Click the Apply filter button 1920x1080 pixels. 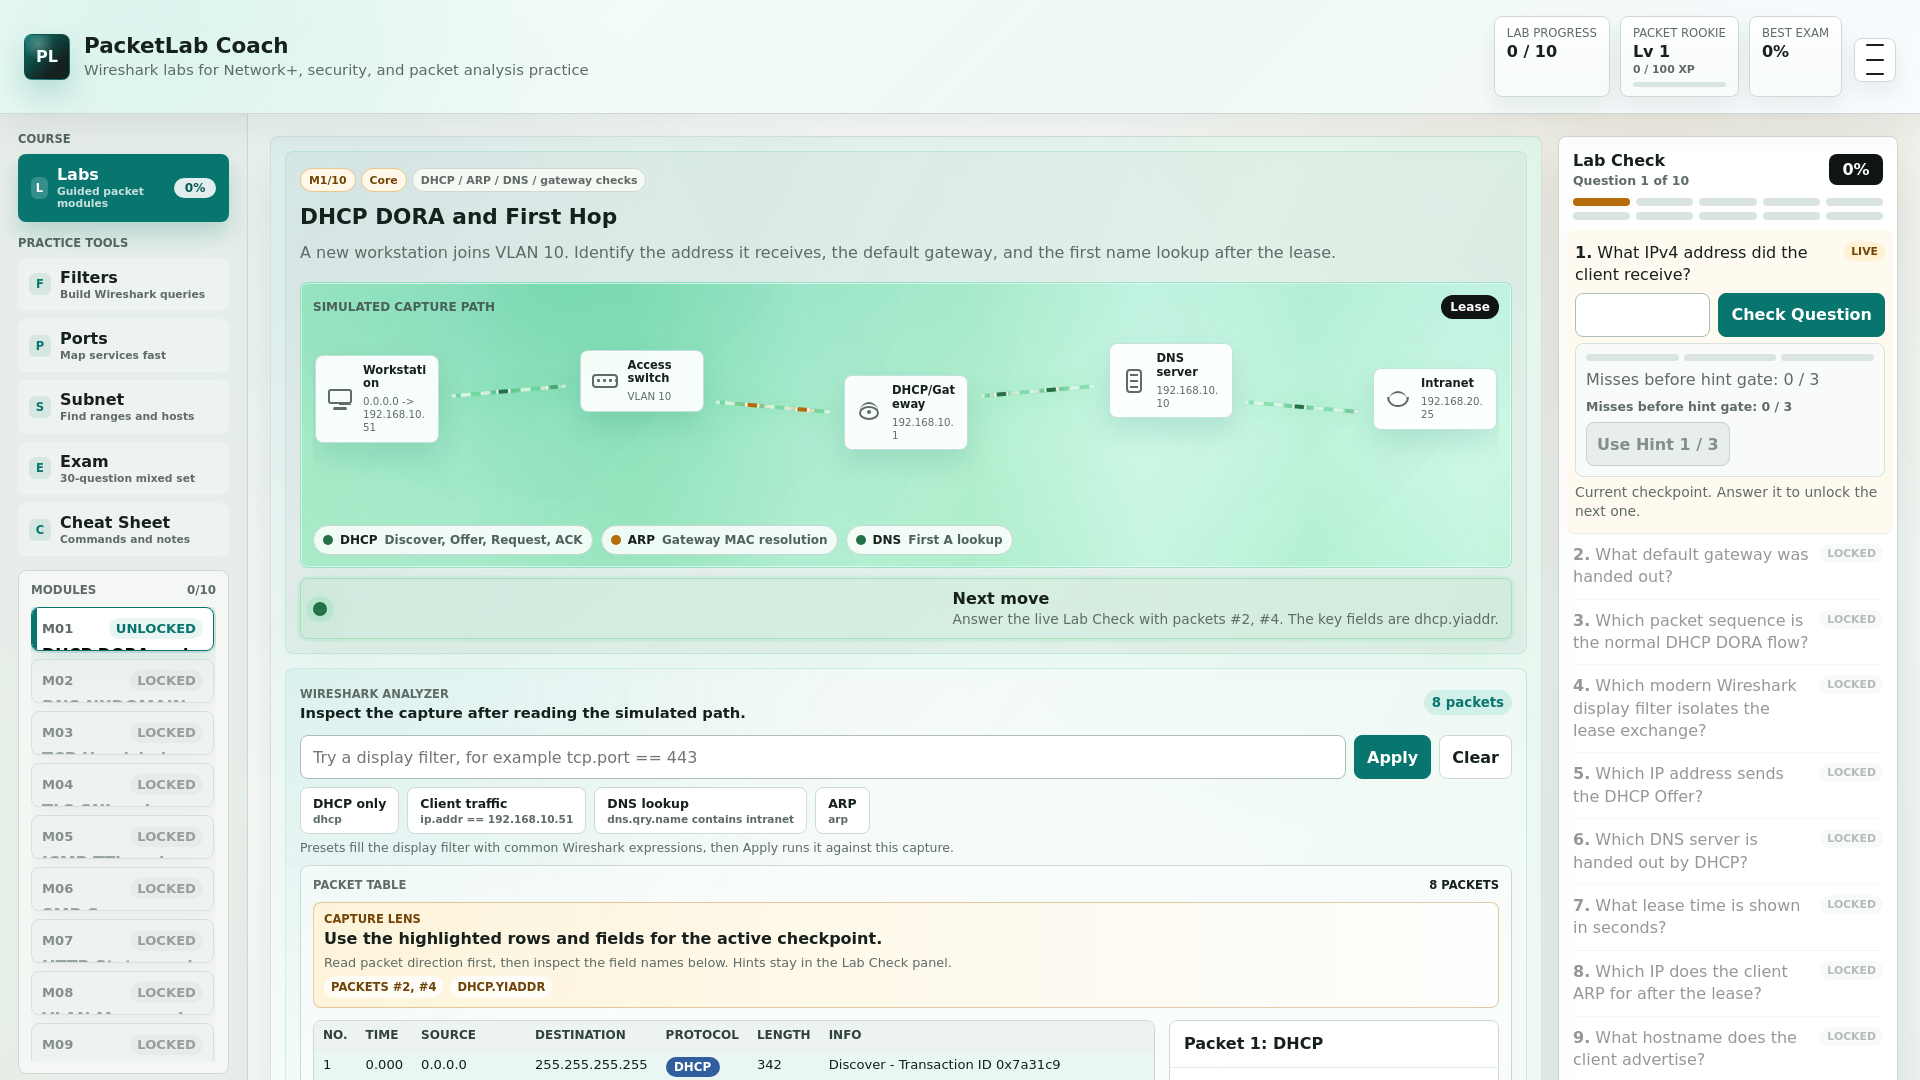tap(1392, 757)
